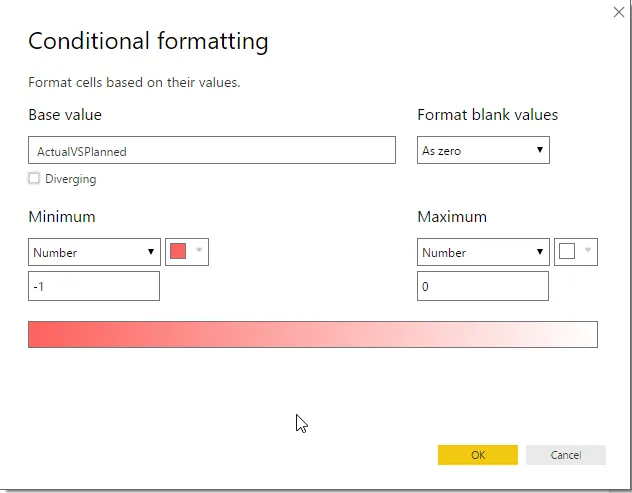632x493 pixels.
Task: Select the Minimum value field containing -1
Action: [x=94, y=286]
